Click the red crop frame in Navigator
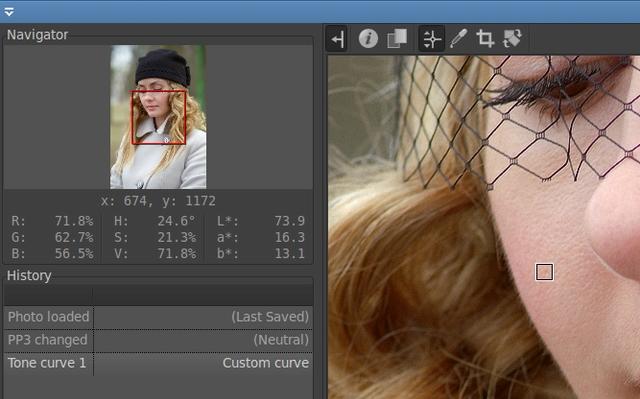This screenshot has height=399, width=640. [159, 117]
